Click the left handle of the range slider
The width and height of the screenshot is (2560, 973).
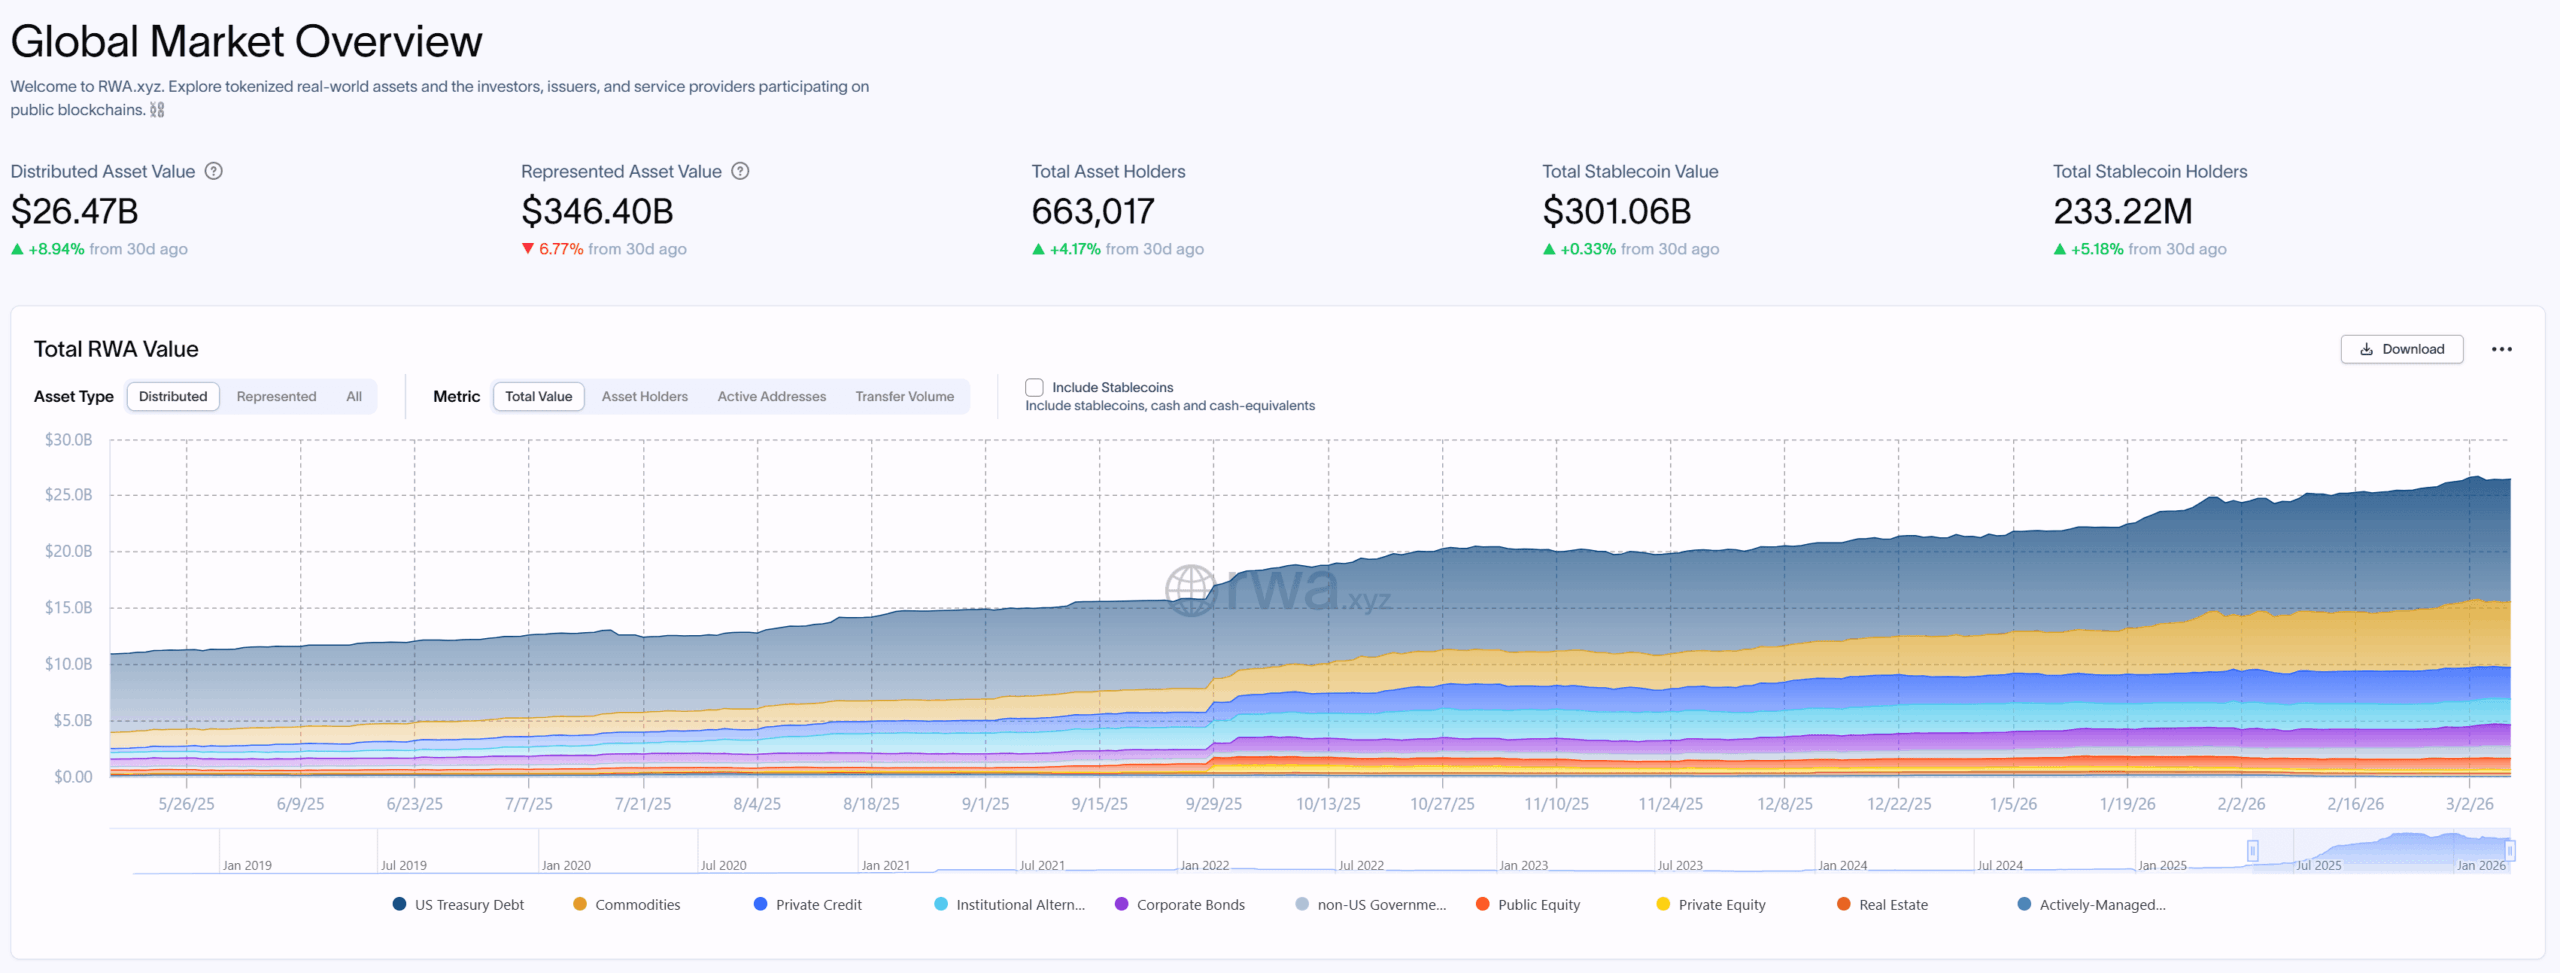[2252, 850]
